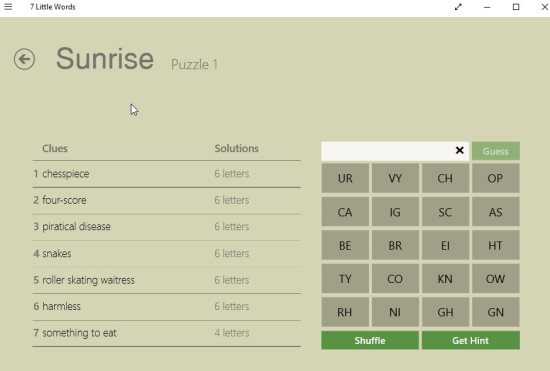The image size is (550, 371).
Task: Select the VY letter tile
Action: coord(395,178)
